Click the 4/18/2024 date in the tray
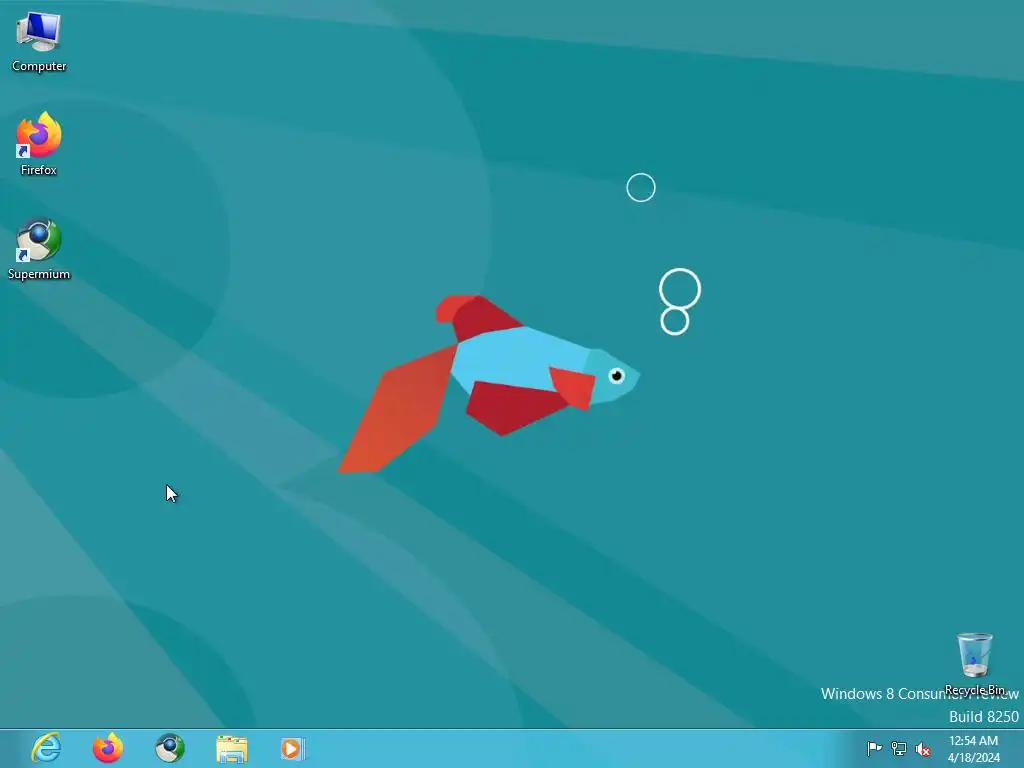This screenshot has width=1024, height=768. [973, 758]
